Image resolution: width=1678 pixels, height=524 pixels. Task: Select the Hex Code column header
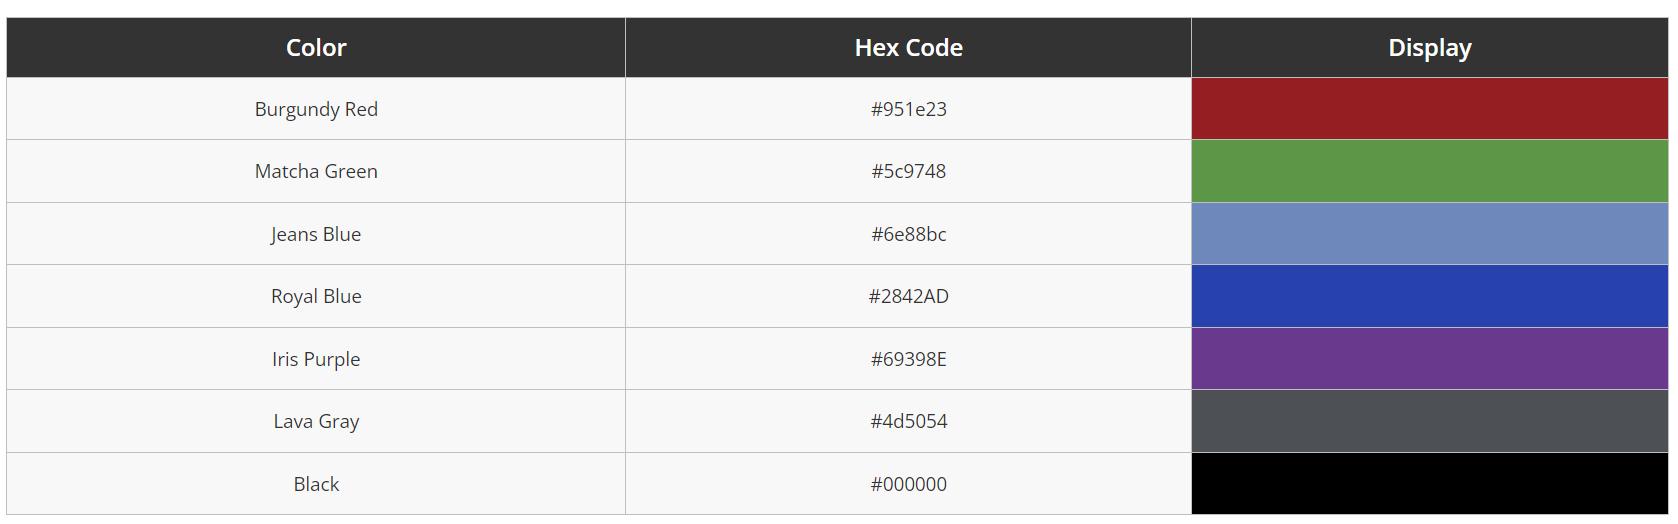pos(908,47)
